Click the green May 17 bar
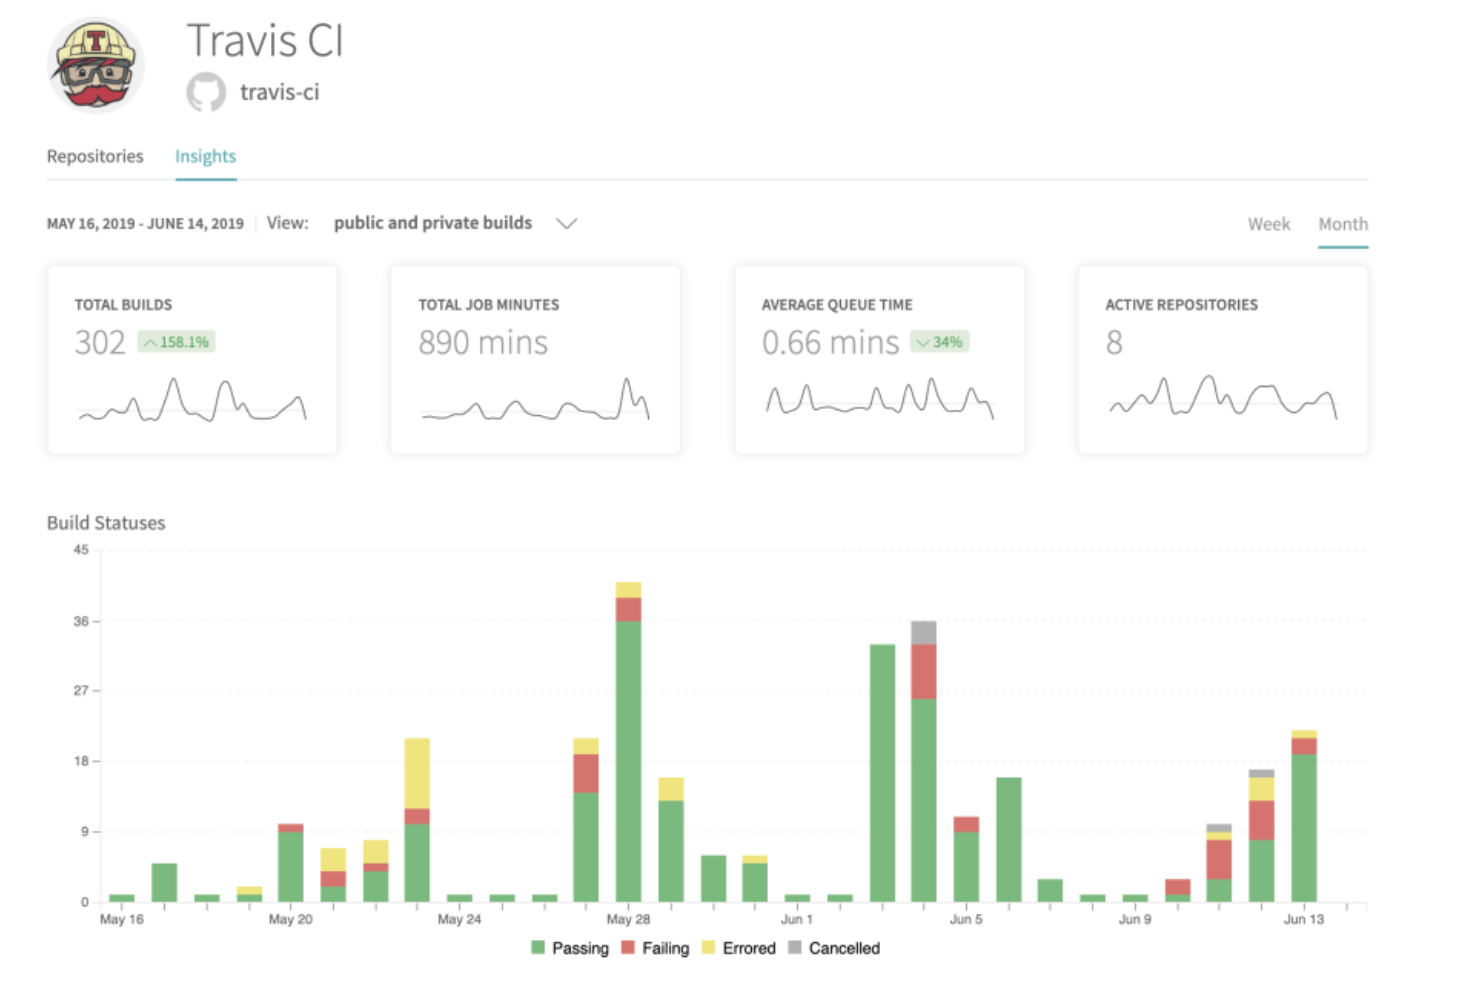 [164, 882]
